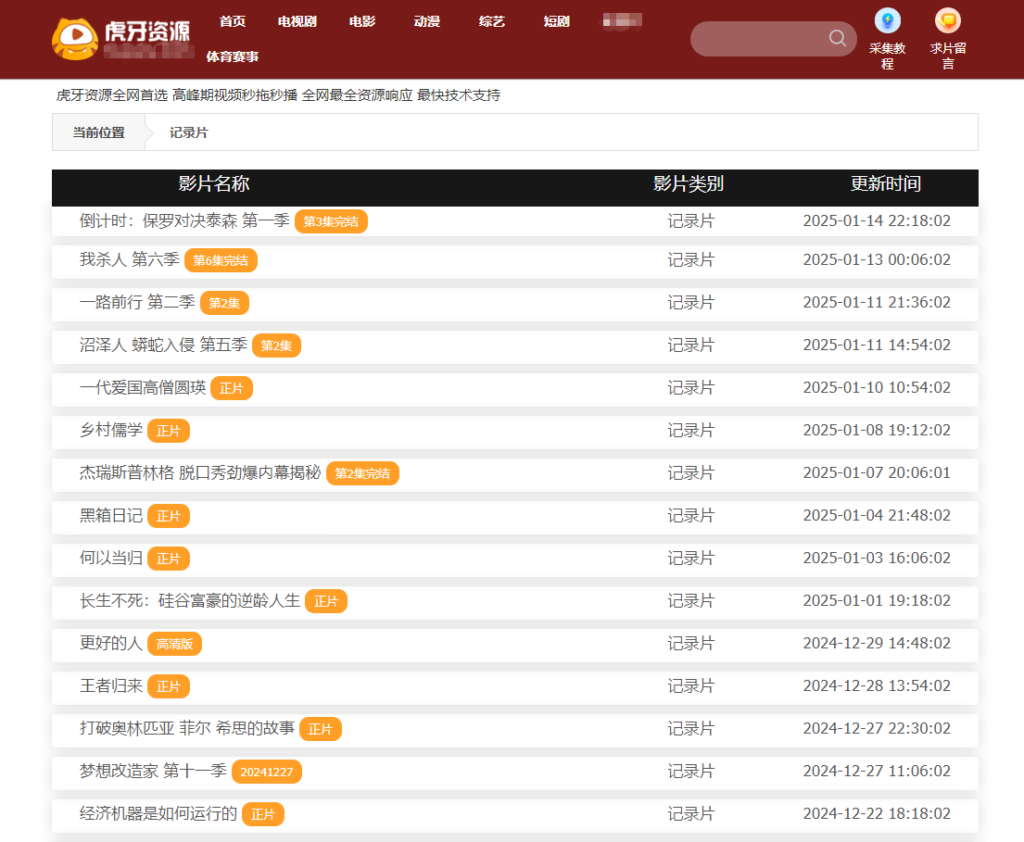Click the 20241227 badge
Screen dimensions: 1024x842
point(267,772)
